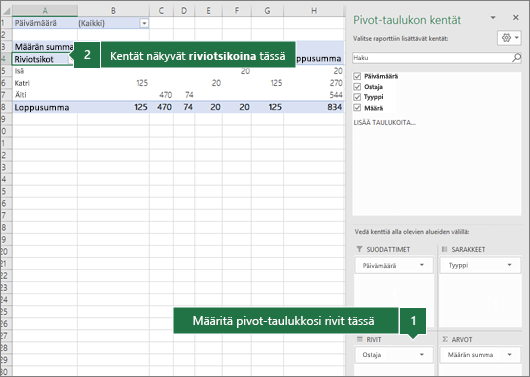Select the Päivämäärä cell in A1
This screenshot has width=530, height=377.
tap(45, 23)
